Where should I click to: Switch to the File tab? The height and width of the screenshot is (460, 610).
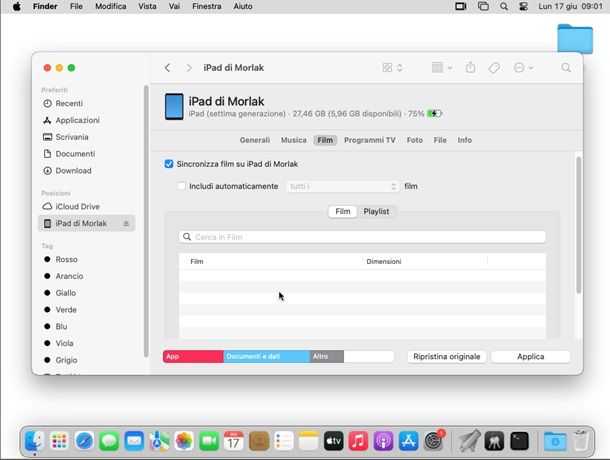tap(440, 140)
